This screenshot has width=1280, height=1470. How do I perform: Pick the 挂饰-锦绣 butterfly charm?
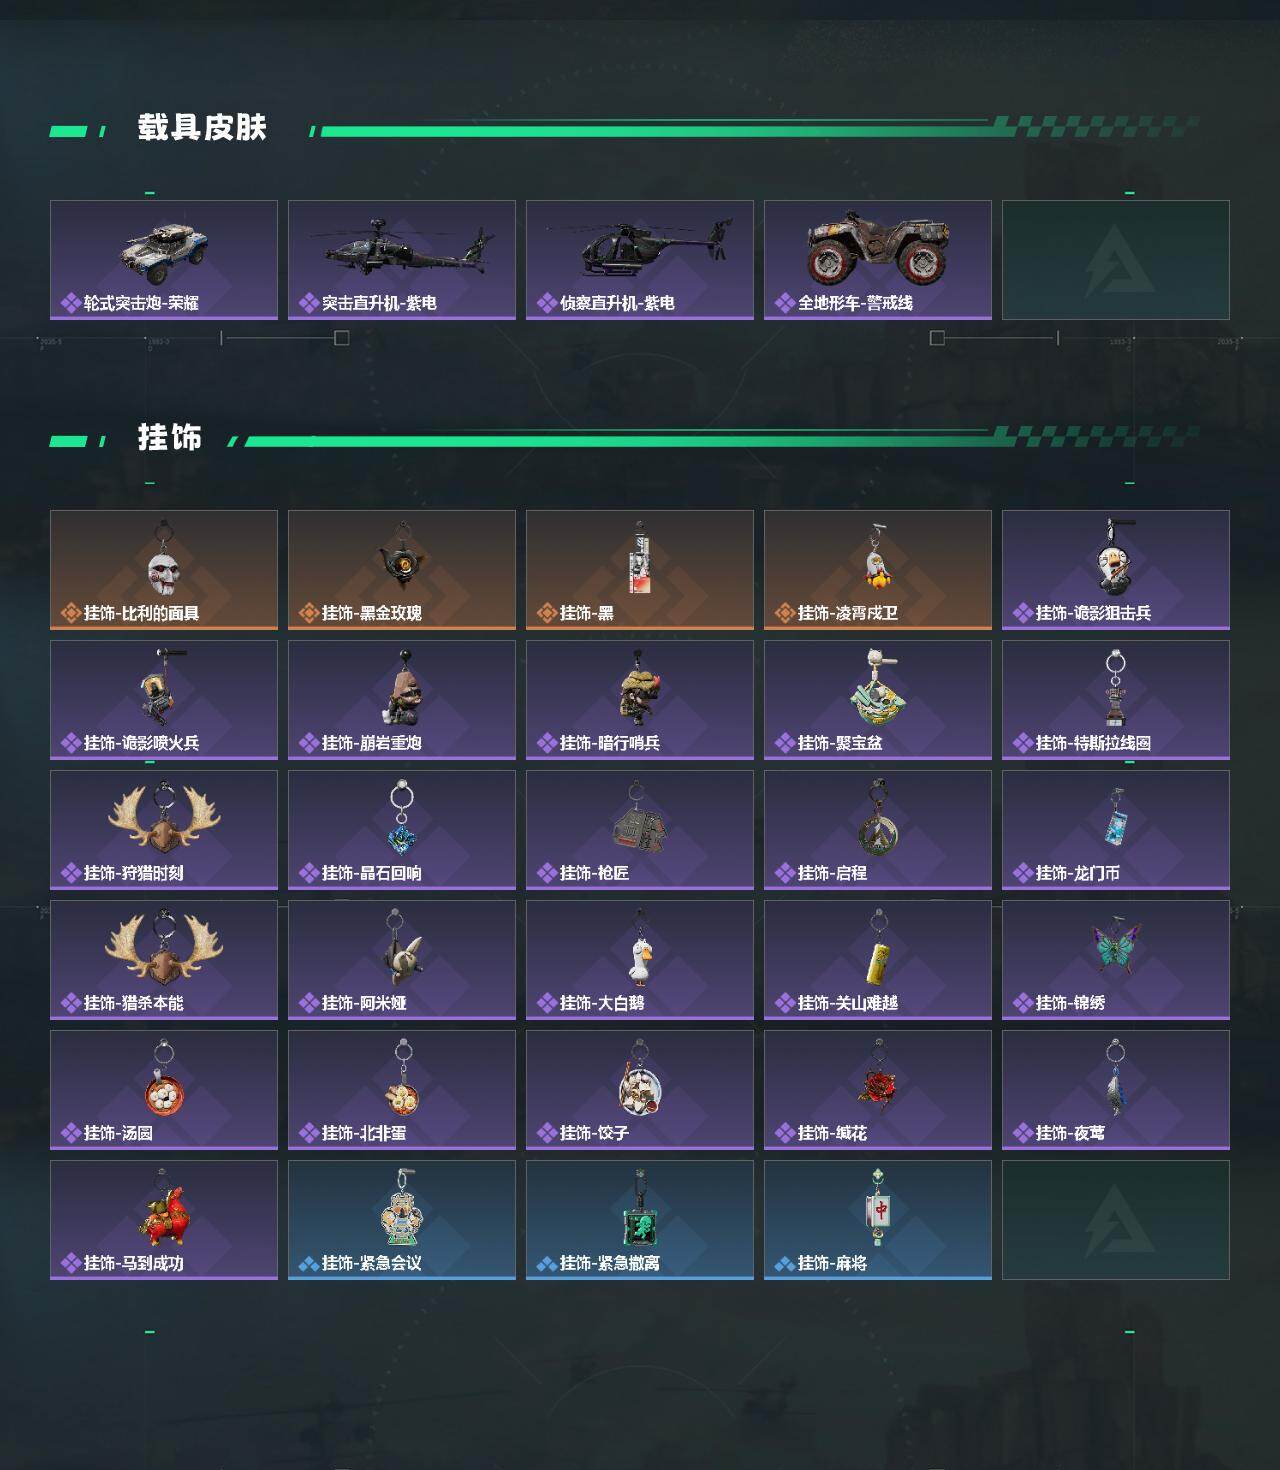click(1116, 960)
